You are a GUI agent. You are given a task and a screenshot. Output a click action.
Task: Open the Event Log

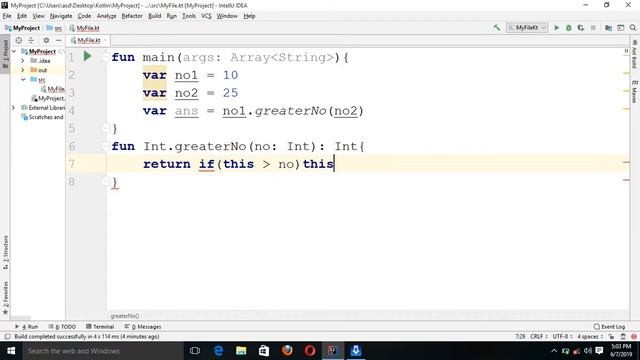pyautogui.click(x=609, y=327)
